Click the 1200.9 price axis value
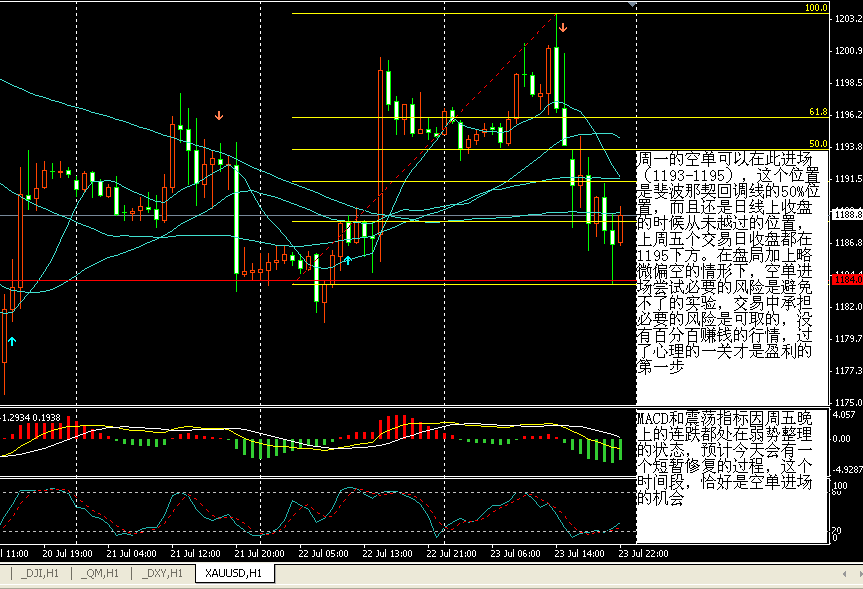This screenshot has width=863, height=589. pos(848,51)
